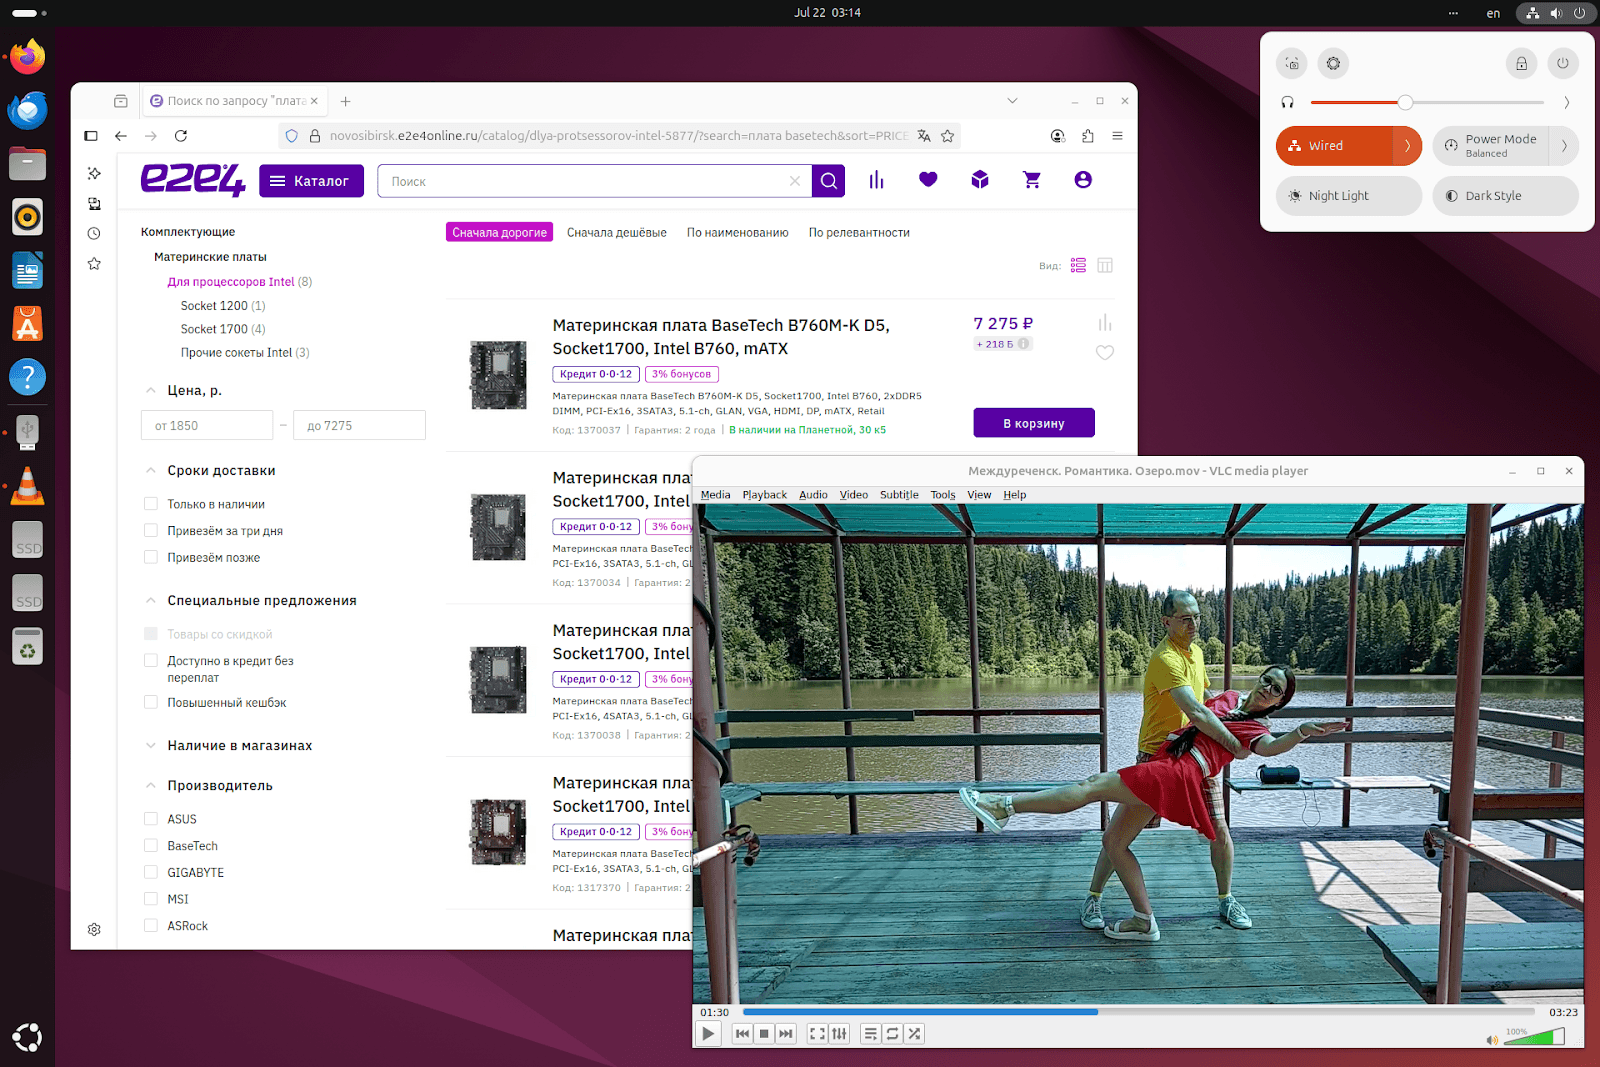Go to previous media in VLC

[742, 1034]
